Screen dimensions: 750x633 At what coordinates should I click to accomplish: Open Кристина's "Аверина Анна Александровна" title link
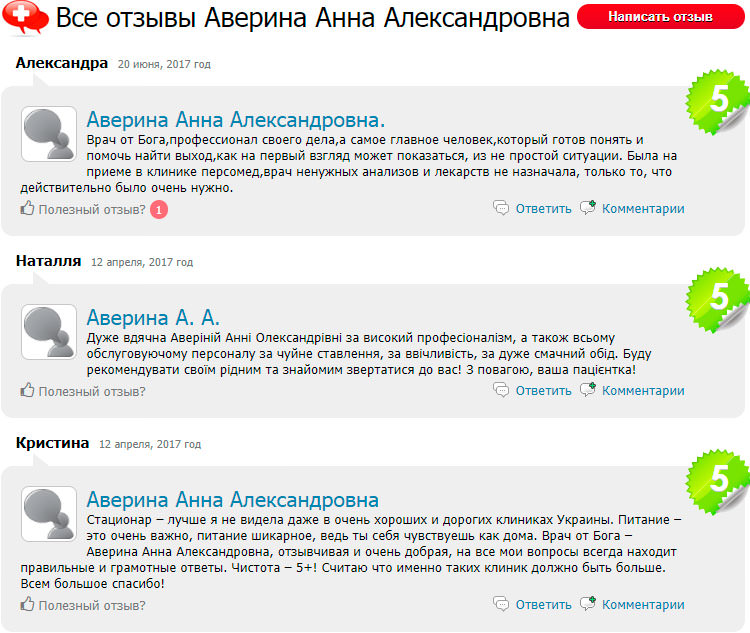pyautogui.click(x=232, y=500)
